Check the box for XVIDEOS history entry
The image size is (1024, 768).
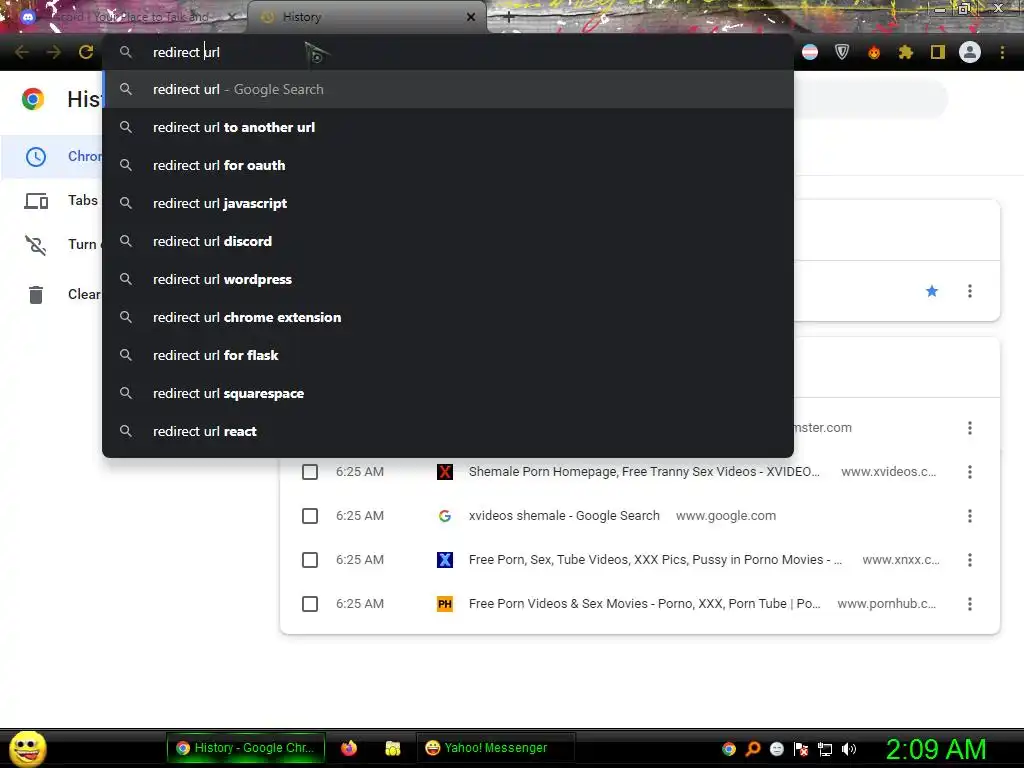(x=310, y=472)
